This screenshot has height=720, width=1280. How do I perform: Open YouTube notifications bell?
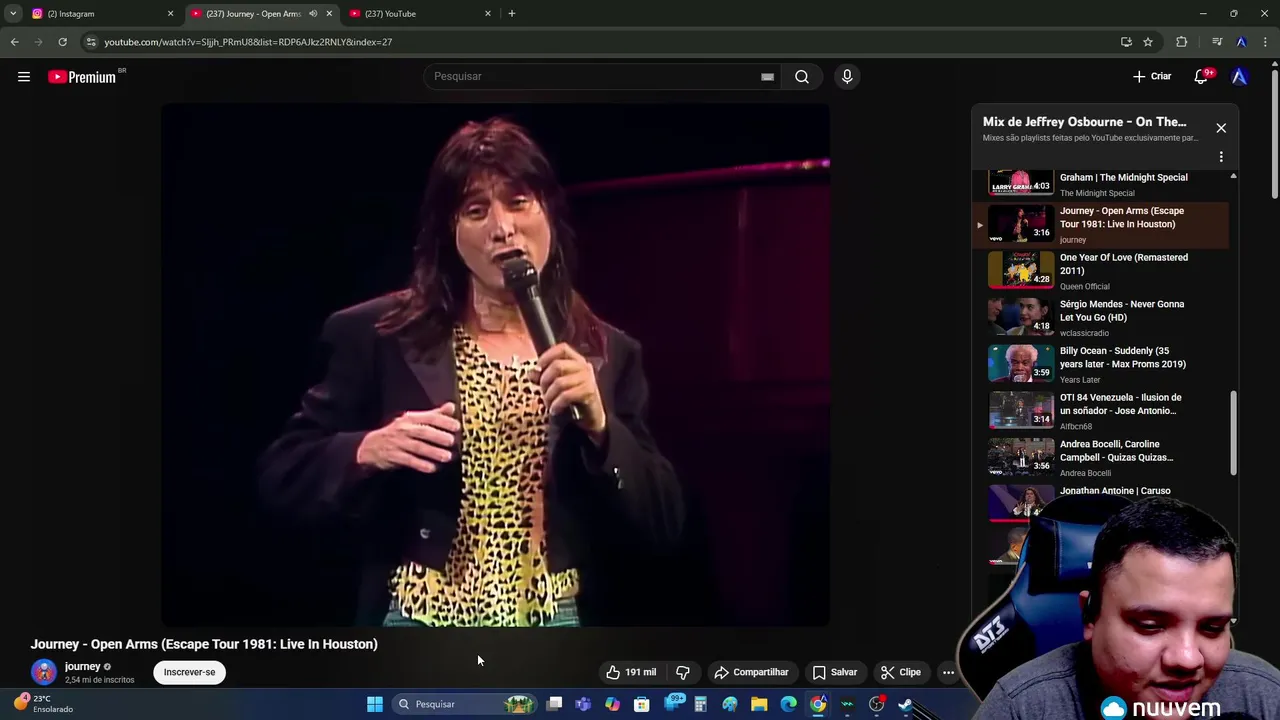click(x=1201, y=77)
